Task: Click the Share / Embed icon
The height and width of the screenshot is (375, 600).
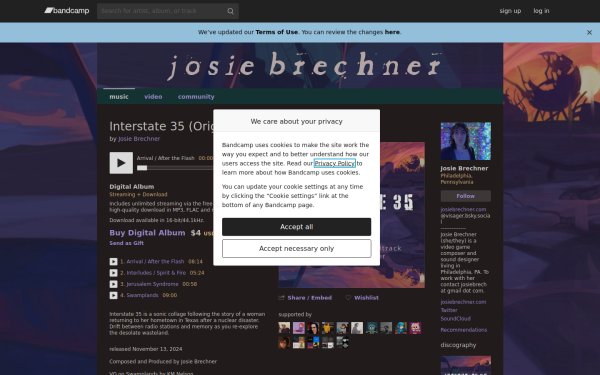Action: (282, 298)
